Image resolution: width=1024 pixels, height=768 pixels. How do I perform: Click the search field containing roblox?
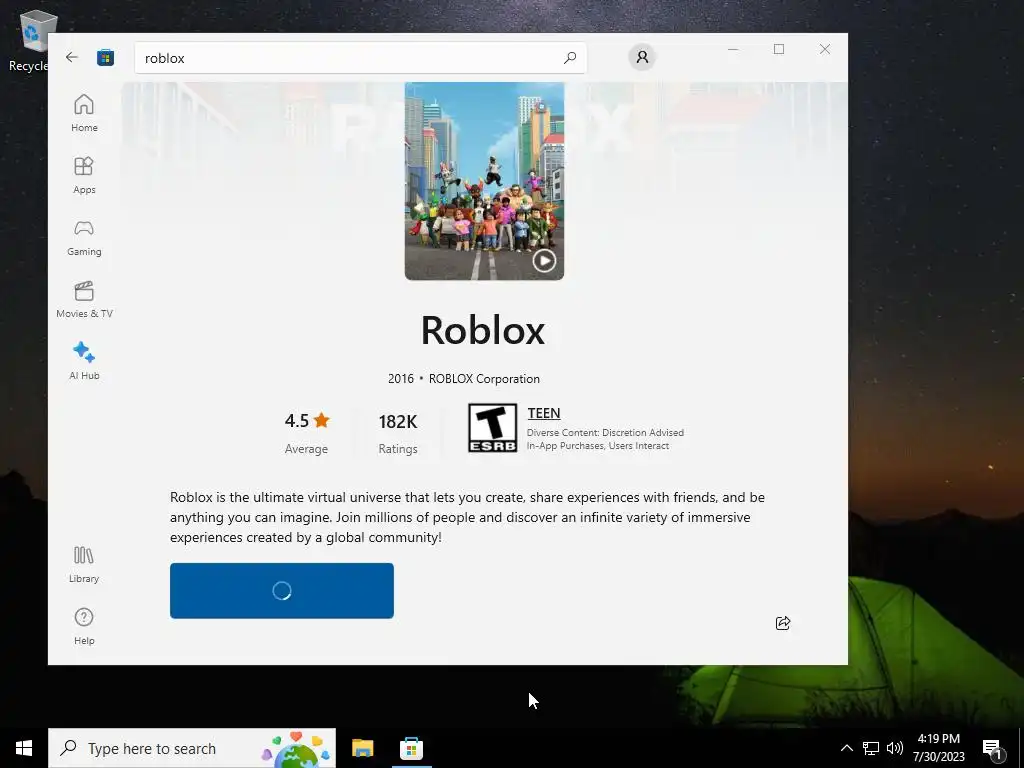click(x=360, y=57)
